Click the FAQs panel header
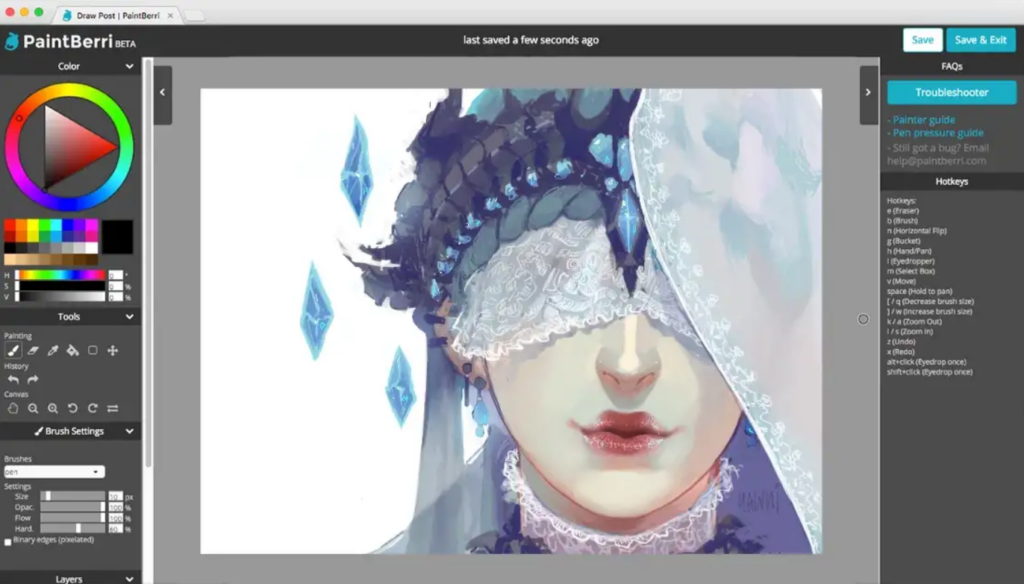This screenshot has width=1024, height=584. [952, 66]
